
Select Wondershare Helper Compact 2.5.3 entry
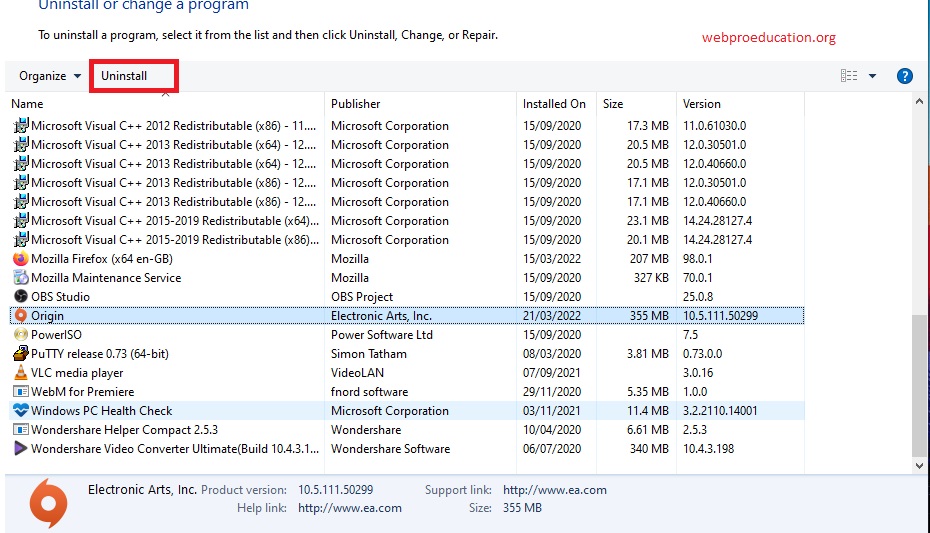pyautogui.click(x=124, y=430)
